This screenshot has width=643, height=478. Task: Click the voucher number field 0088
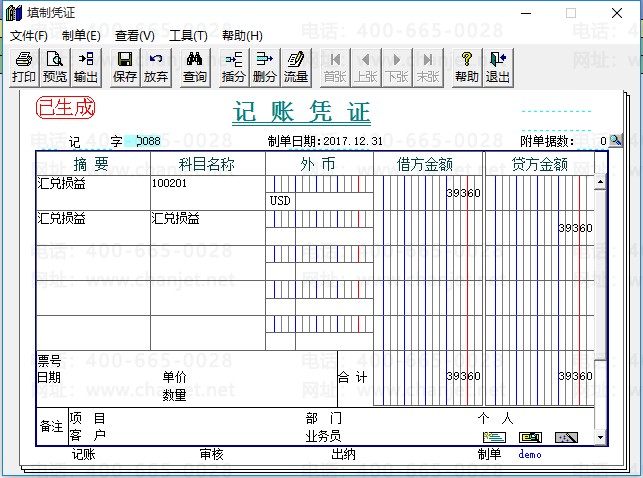click(147, 141)
